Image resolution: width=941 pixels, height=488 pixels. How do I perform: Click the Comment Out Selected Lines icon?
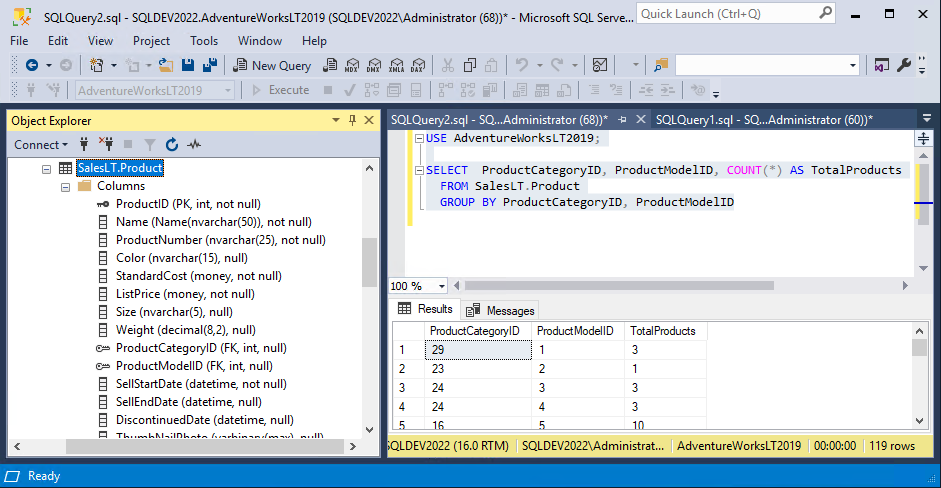[594, 91]
